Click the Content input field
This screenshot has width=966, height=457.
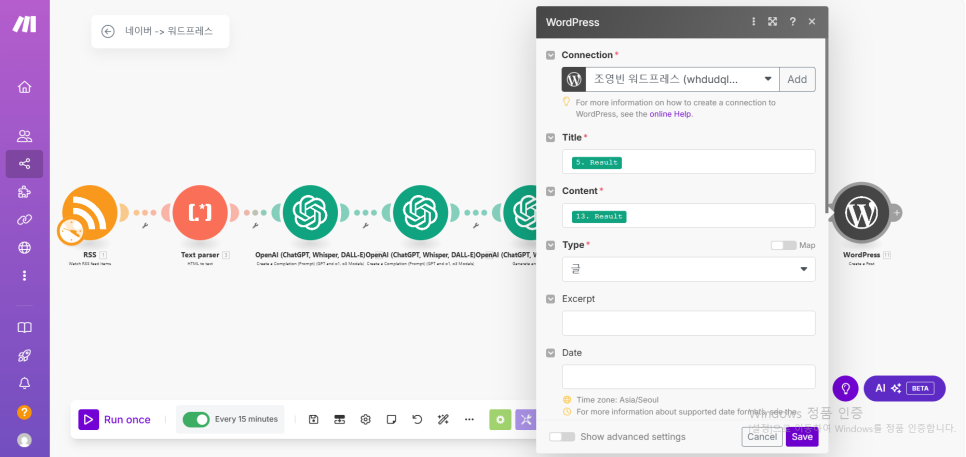pyautogui.click(x=689, y=216)
